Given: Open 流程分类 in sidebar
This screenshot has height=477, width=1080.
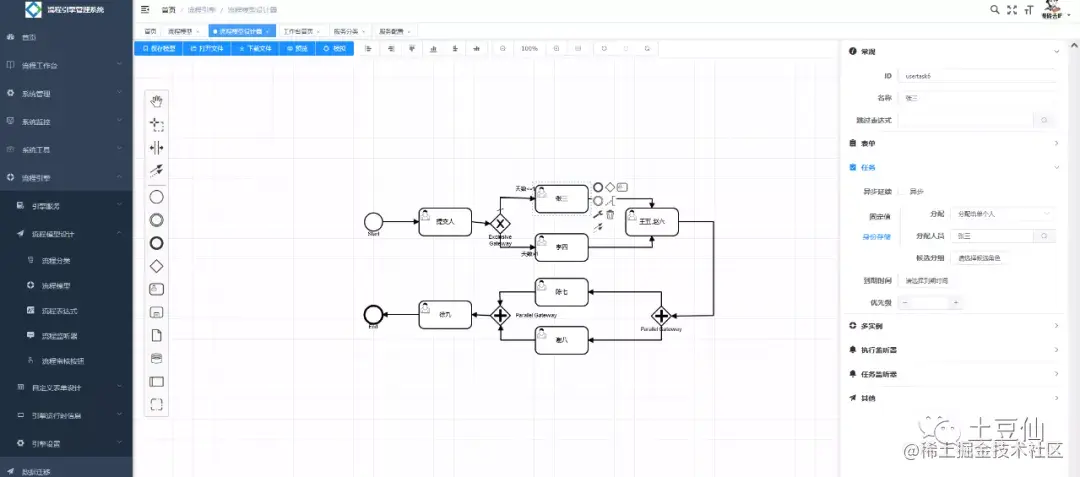Looking at the screenshot, I should click(x=66, y=261).
